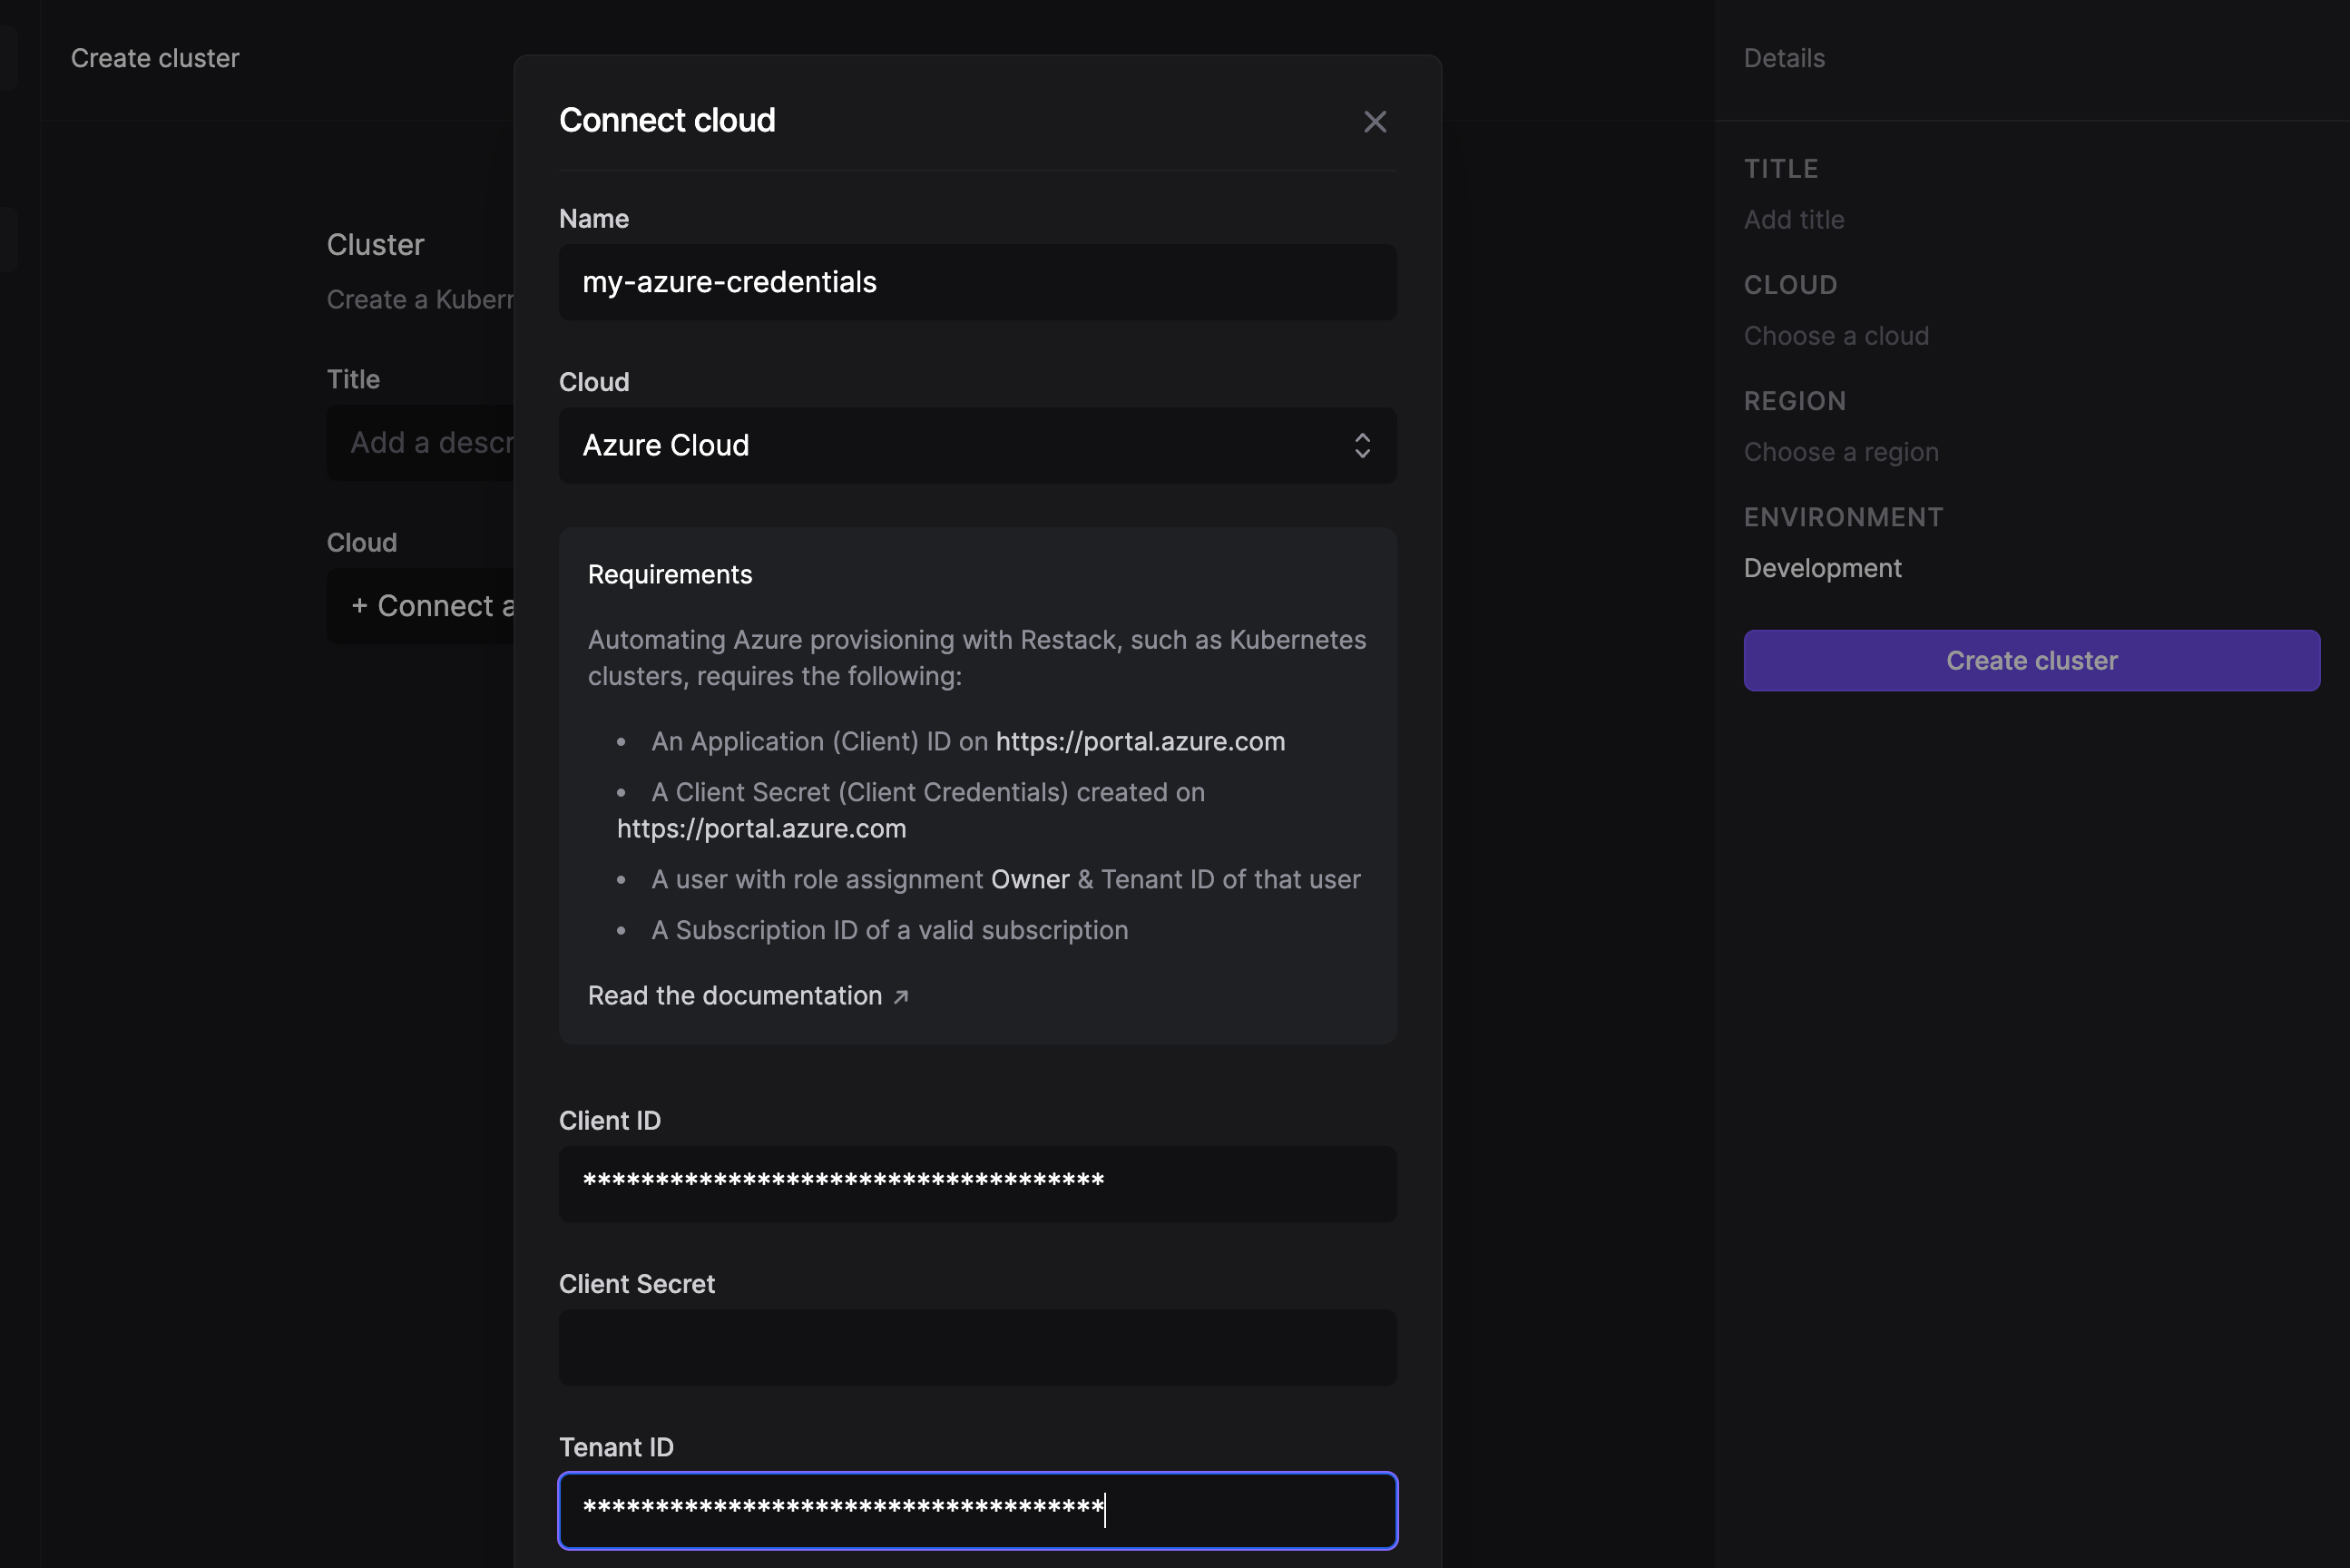This screenshot has height=1568, width=2350.
Task: Click the plus icon on Connect cloud button
Action: [x=361, y=606]
